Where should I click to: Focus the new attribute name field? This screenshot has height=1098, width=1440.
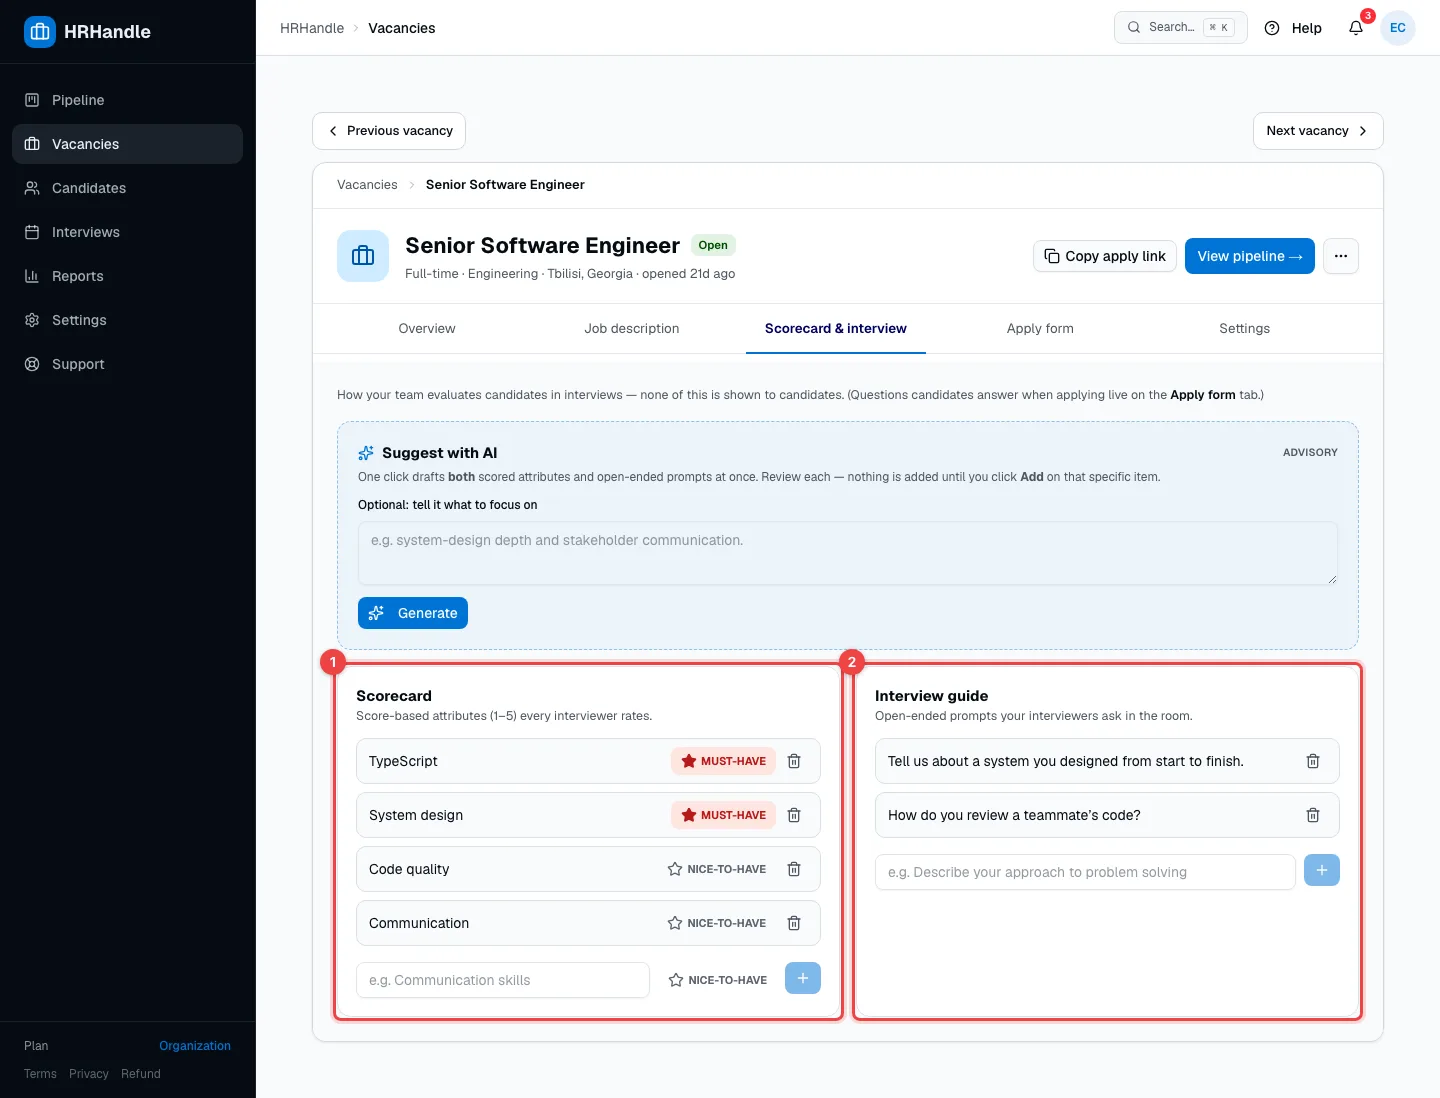pyautogui.click(x=503, y=980)
